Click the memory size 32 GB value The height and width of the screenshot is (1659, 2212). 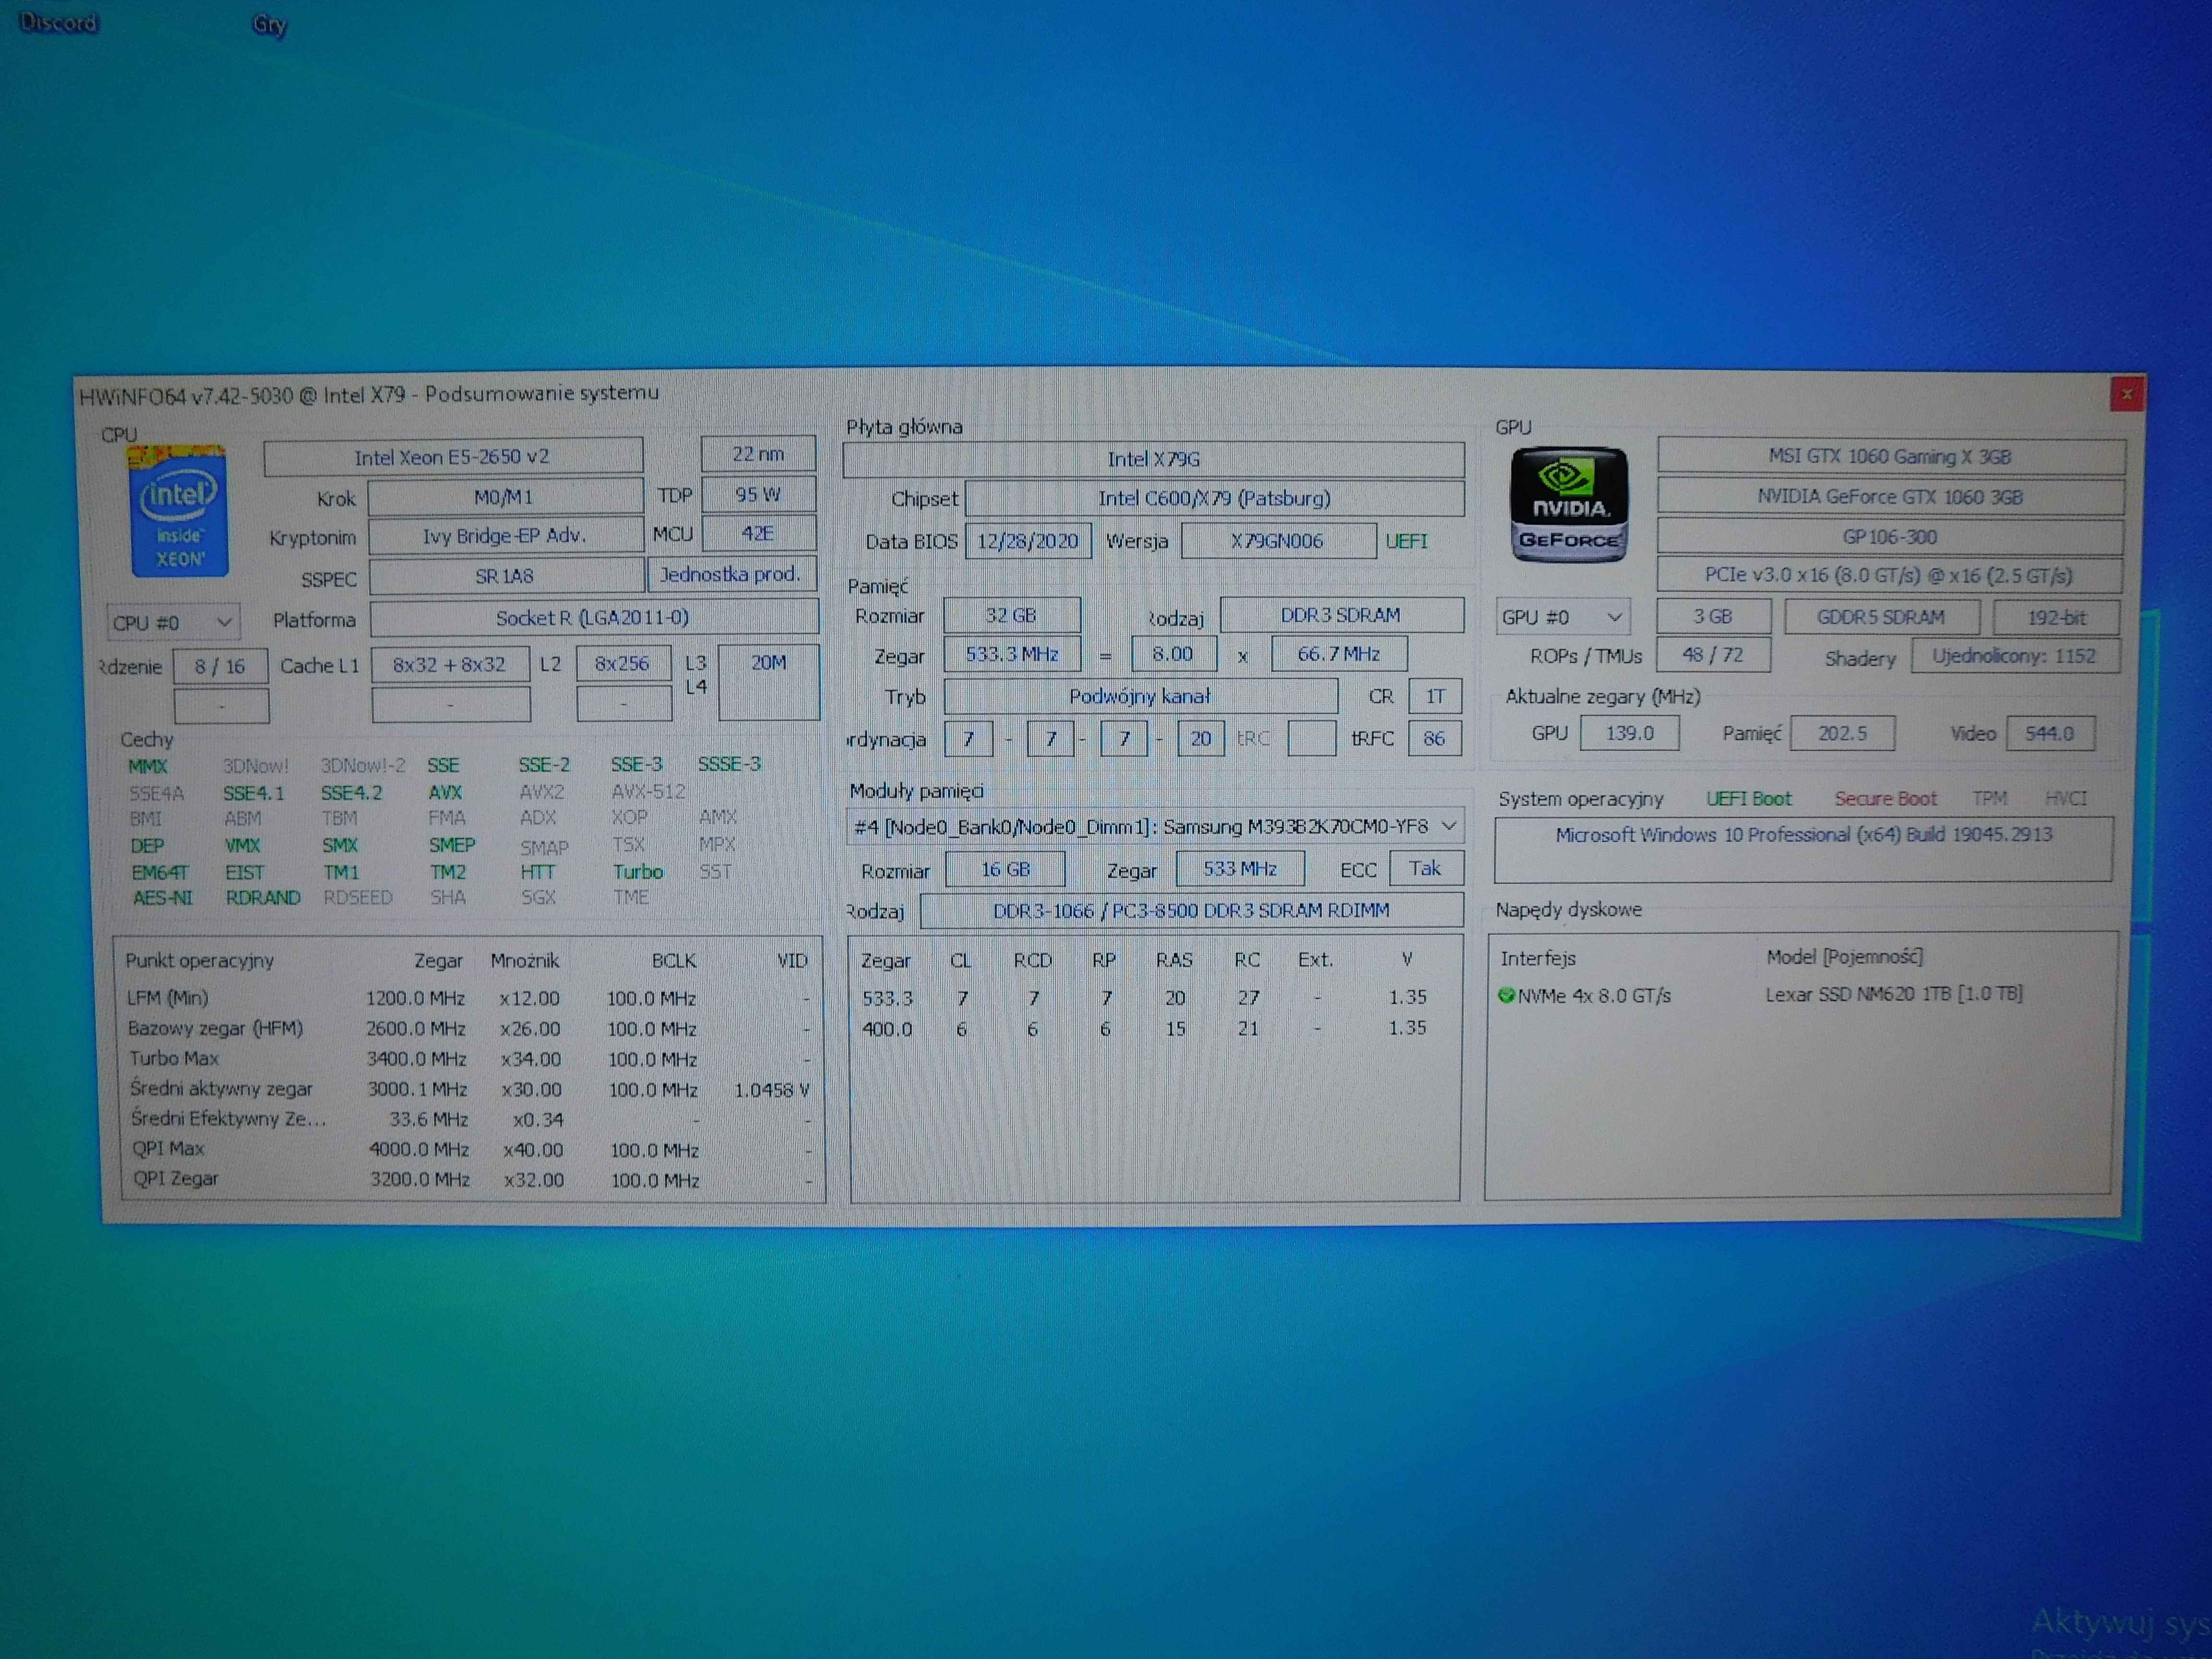point(1011,615)
